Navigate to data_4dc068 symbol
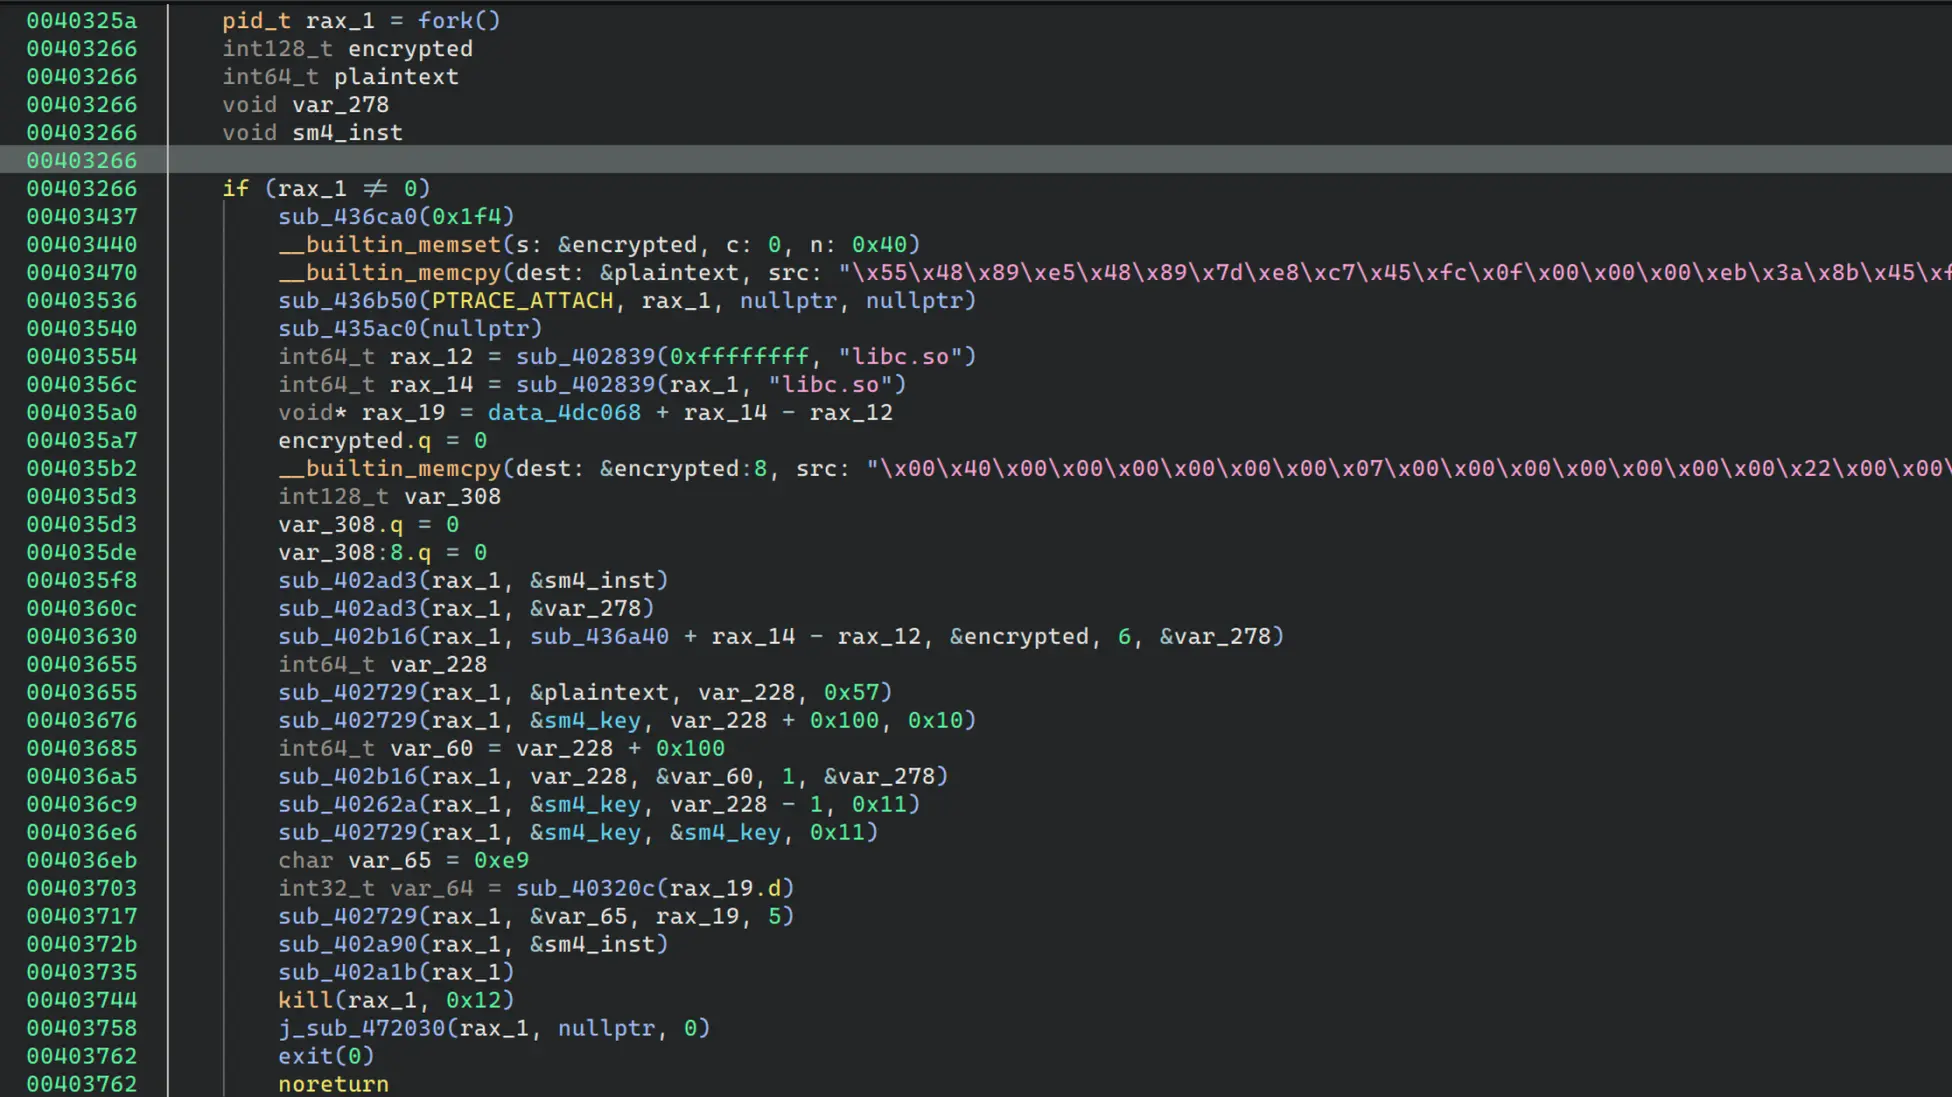Screen dimensions: 1952x1097 [564, 412]
